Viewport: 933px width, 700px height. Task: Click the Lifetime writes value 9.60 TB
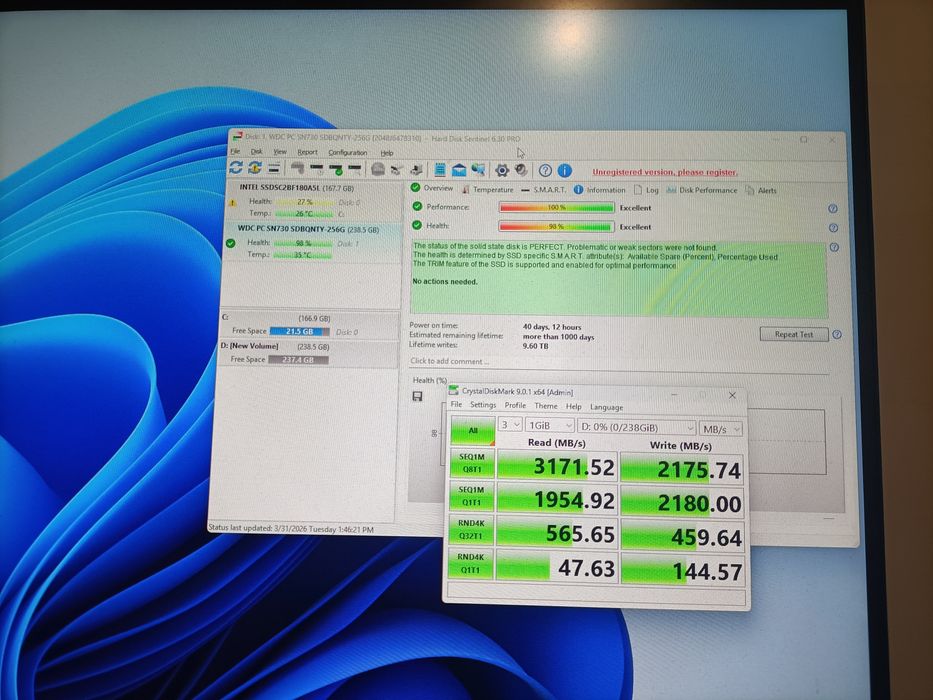coord(536,346)
